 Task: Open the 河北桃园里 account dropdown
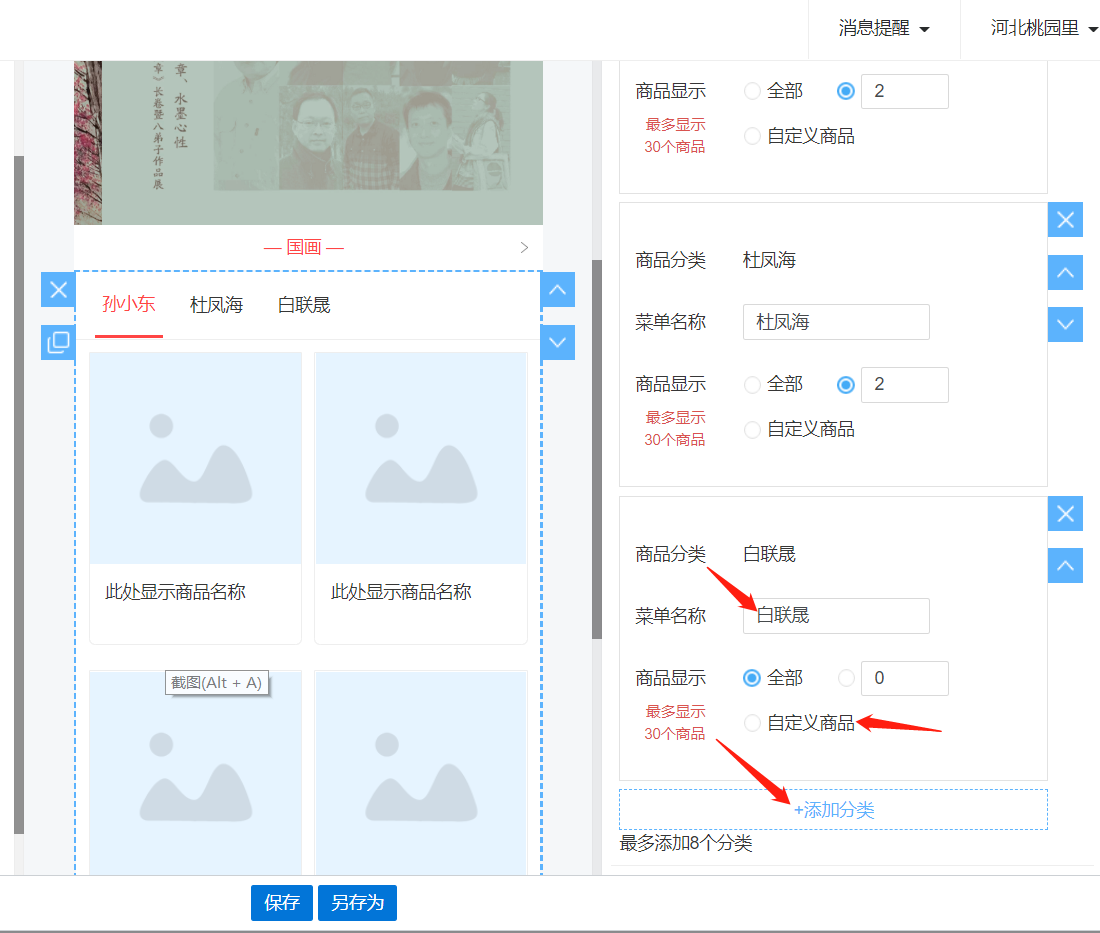1043,29
